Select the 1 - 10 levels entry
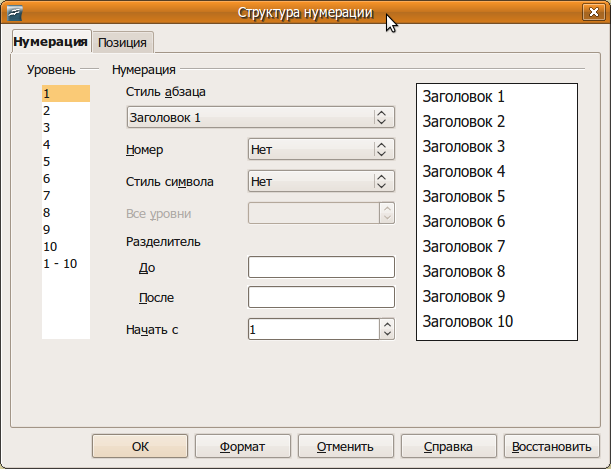 coord(66,264)
